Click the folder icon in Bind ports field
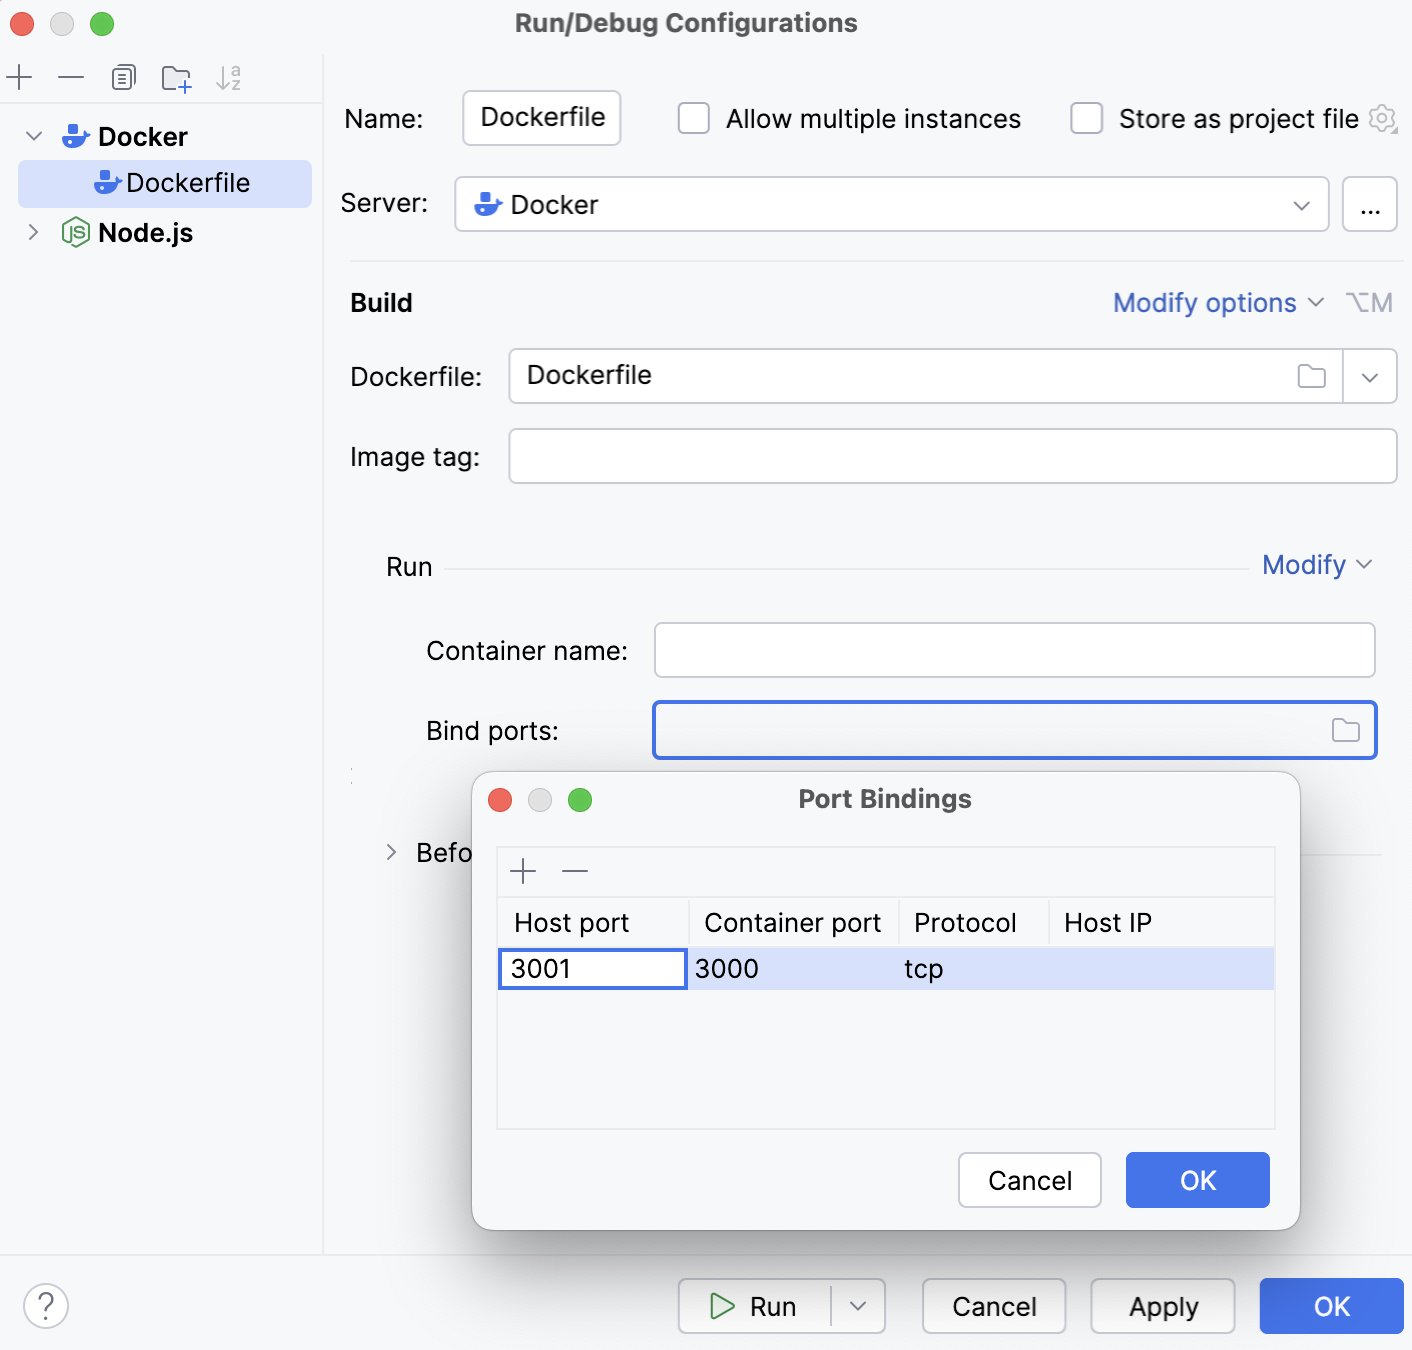 pos(1345,730)
